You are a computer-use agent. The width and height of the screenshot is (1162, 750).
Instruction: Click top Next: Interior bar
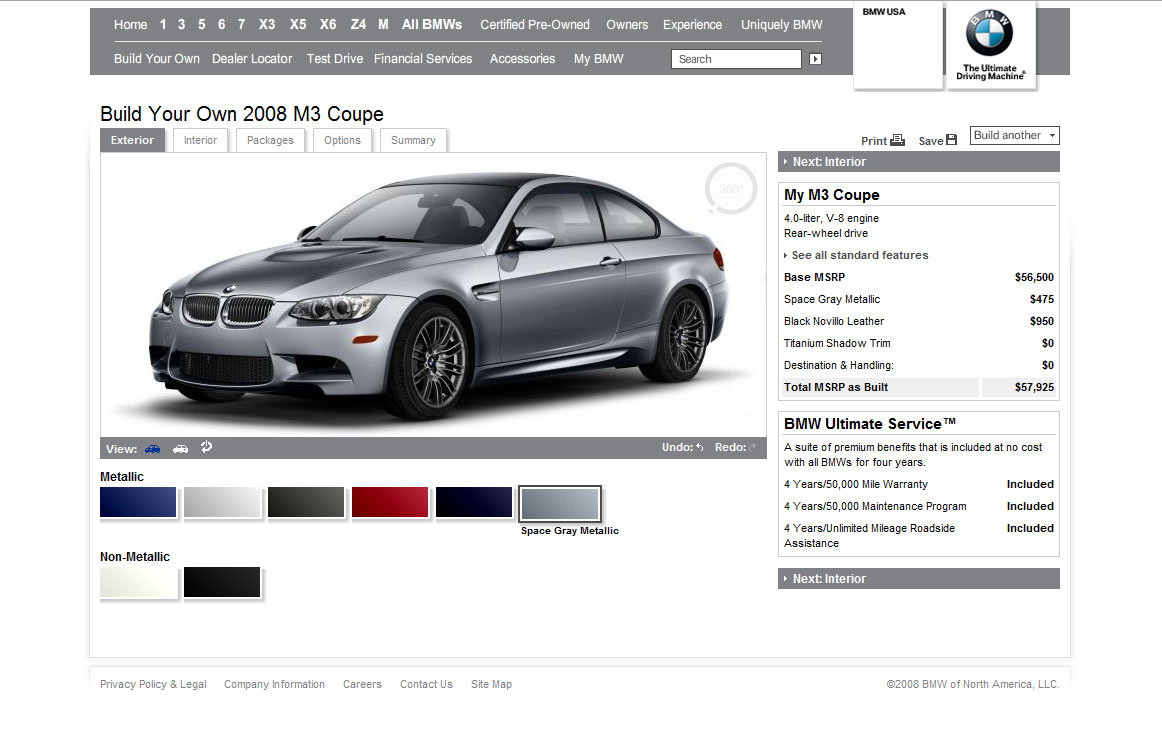coord(919,162)
